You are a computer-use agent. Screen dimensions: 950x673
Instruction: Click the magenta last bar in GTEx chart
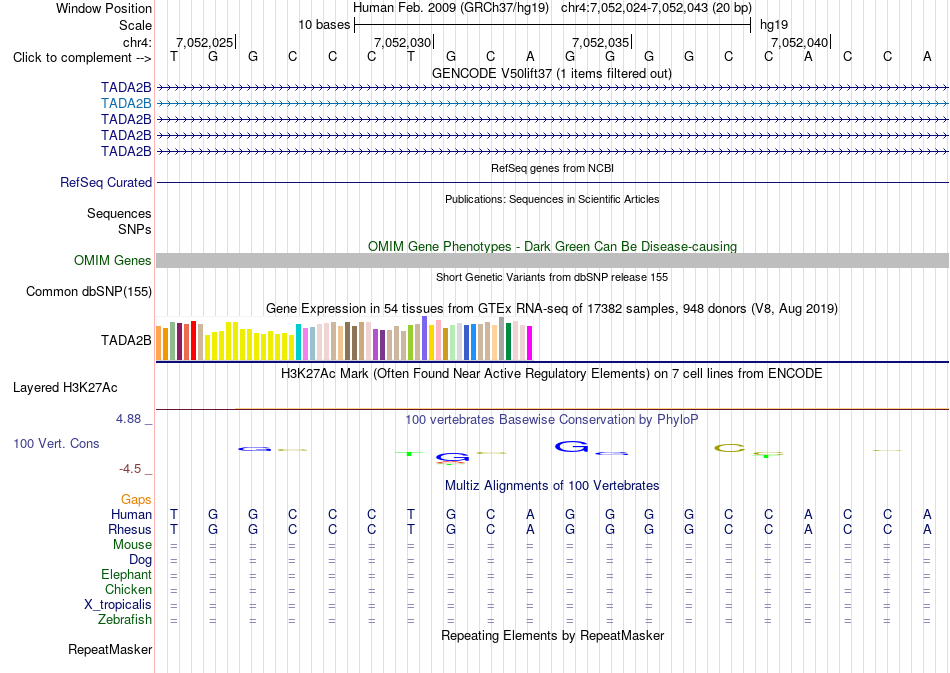tap(530, 343)
